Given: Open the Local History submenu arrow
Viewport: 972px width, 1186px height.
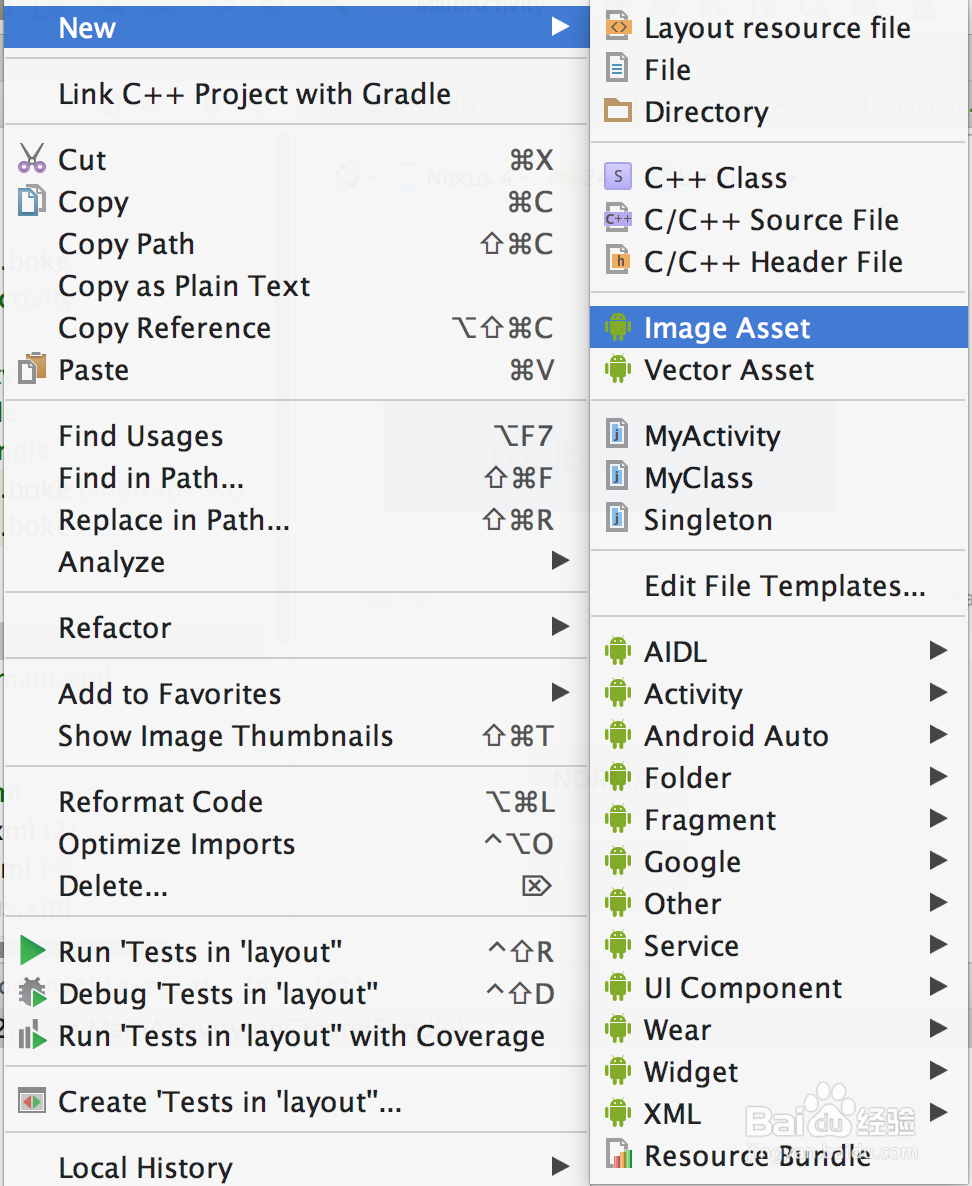Looking at the screenshot, I should [x=561, y=1166].
